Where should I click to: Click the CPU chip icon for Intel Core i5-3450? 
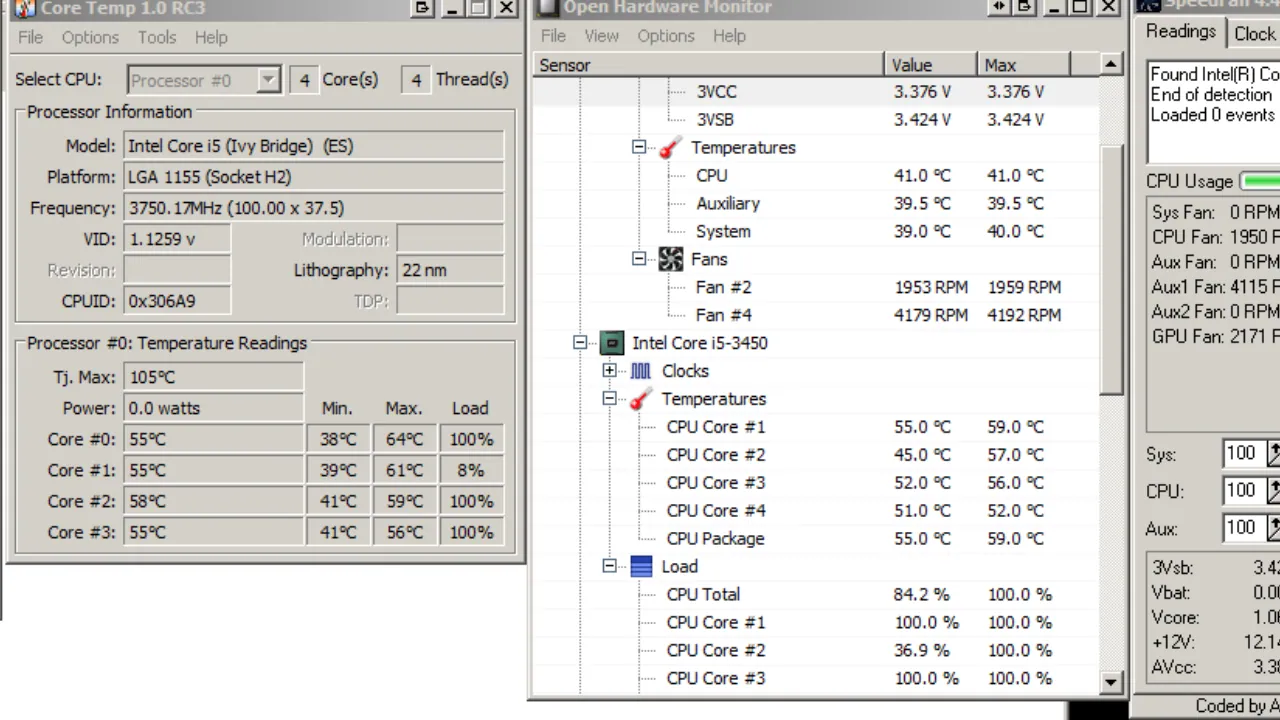click(x=612, y=343)
